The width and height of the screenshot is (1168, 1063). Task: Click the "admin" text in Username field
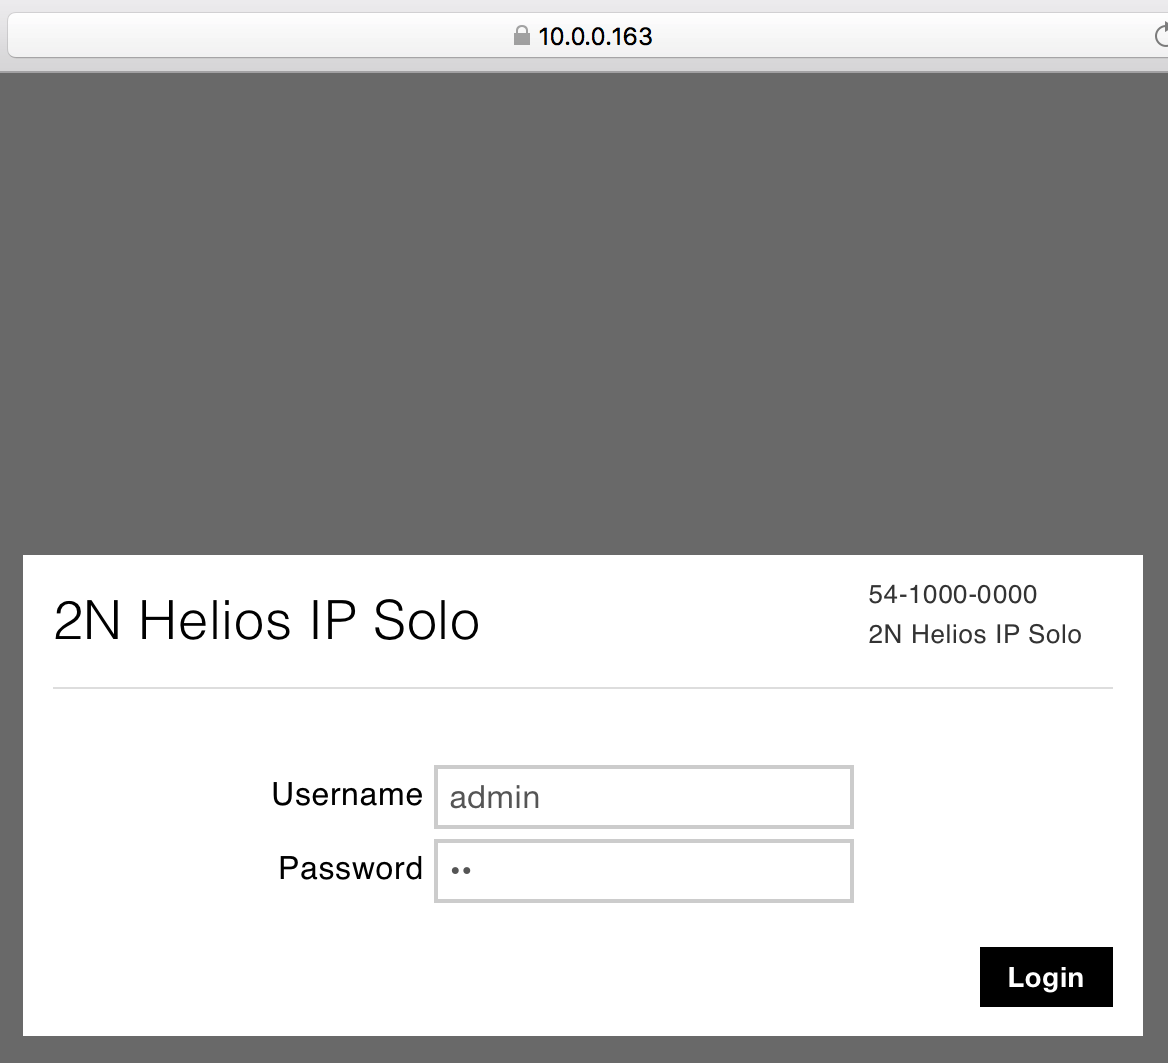click(x=494, y=798)
